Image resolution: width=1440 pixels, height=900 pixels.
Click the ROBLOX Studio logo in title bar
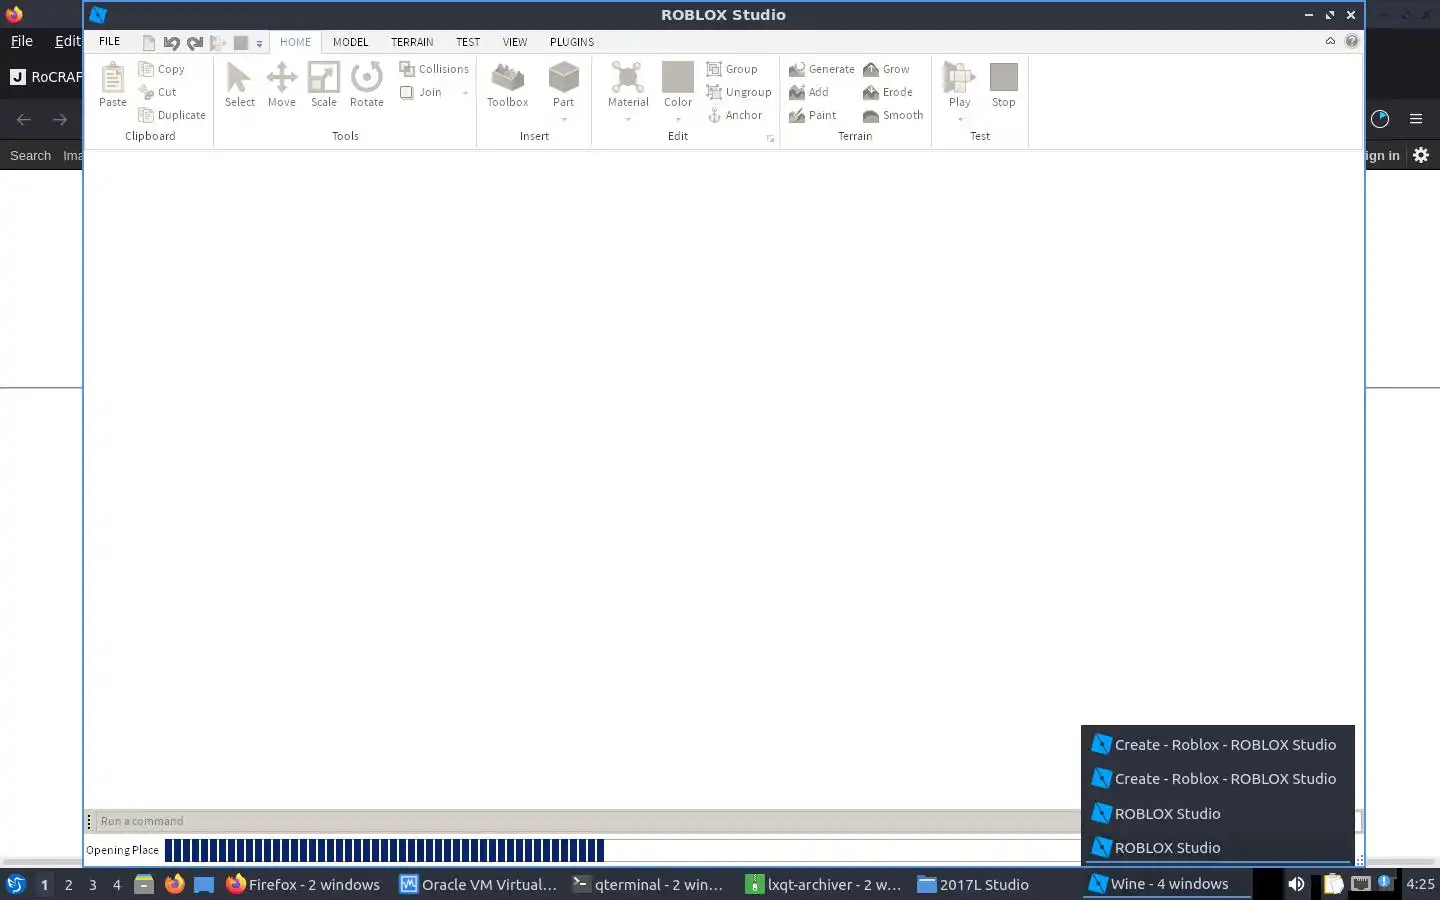point(98,15)
